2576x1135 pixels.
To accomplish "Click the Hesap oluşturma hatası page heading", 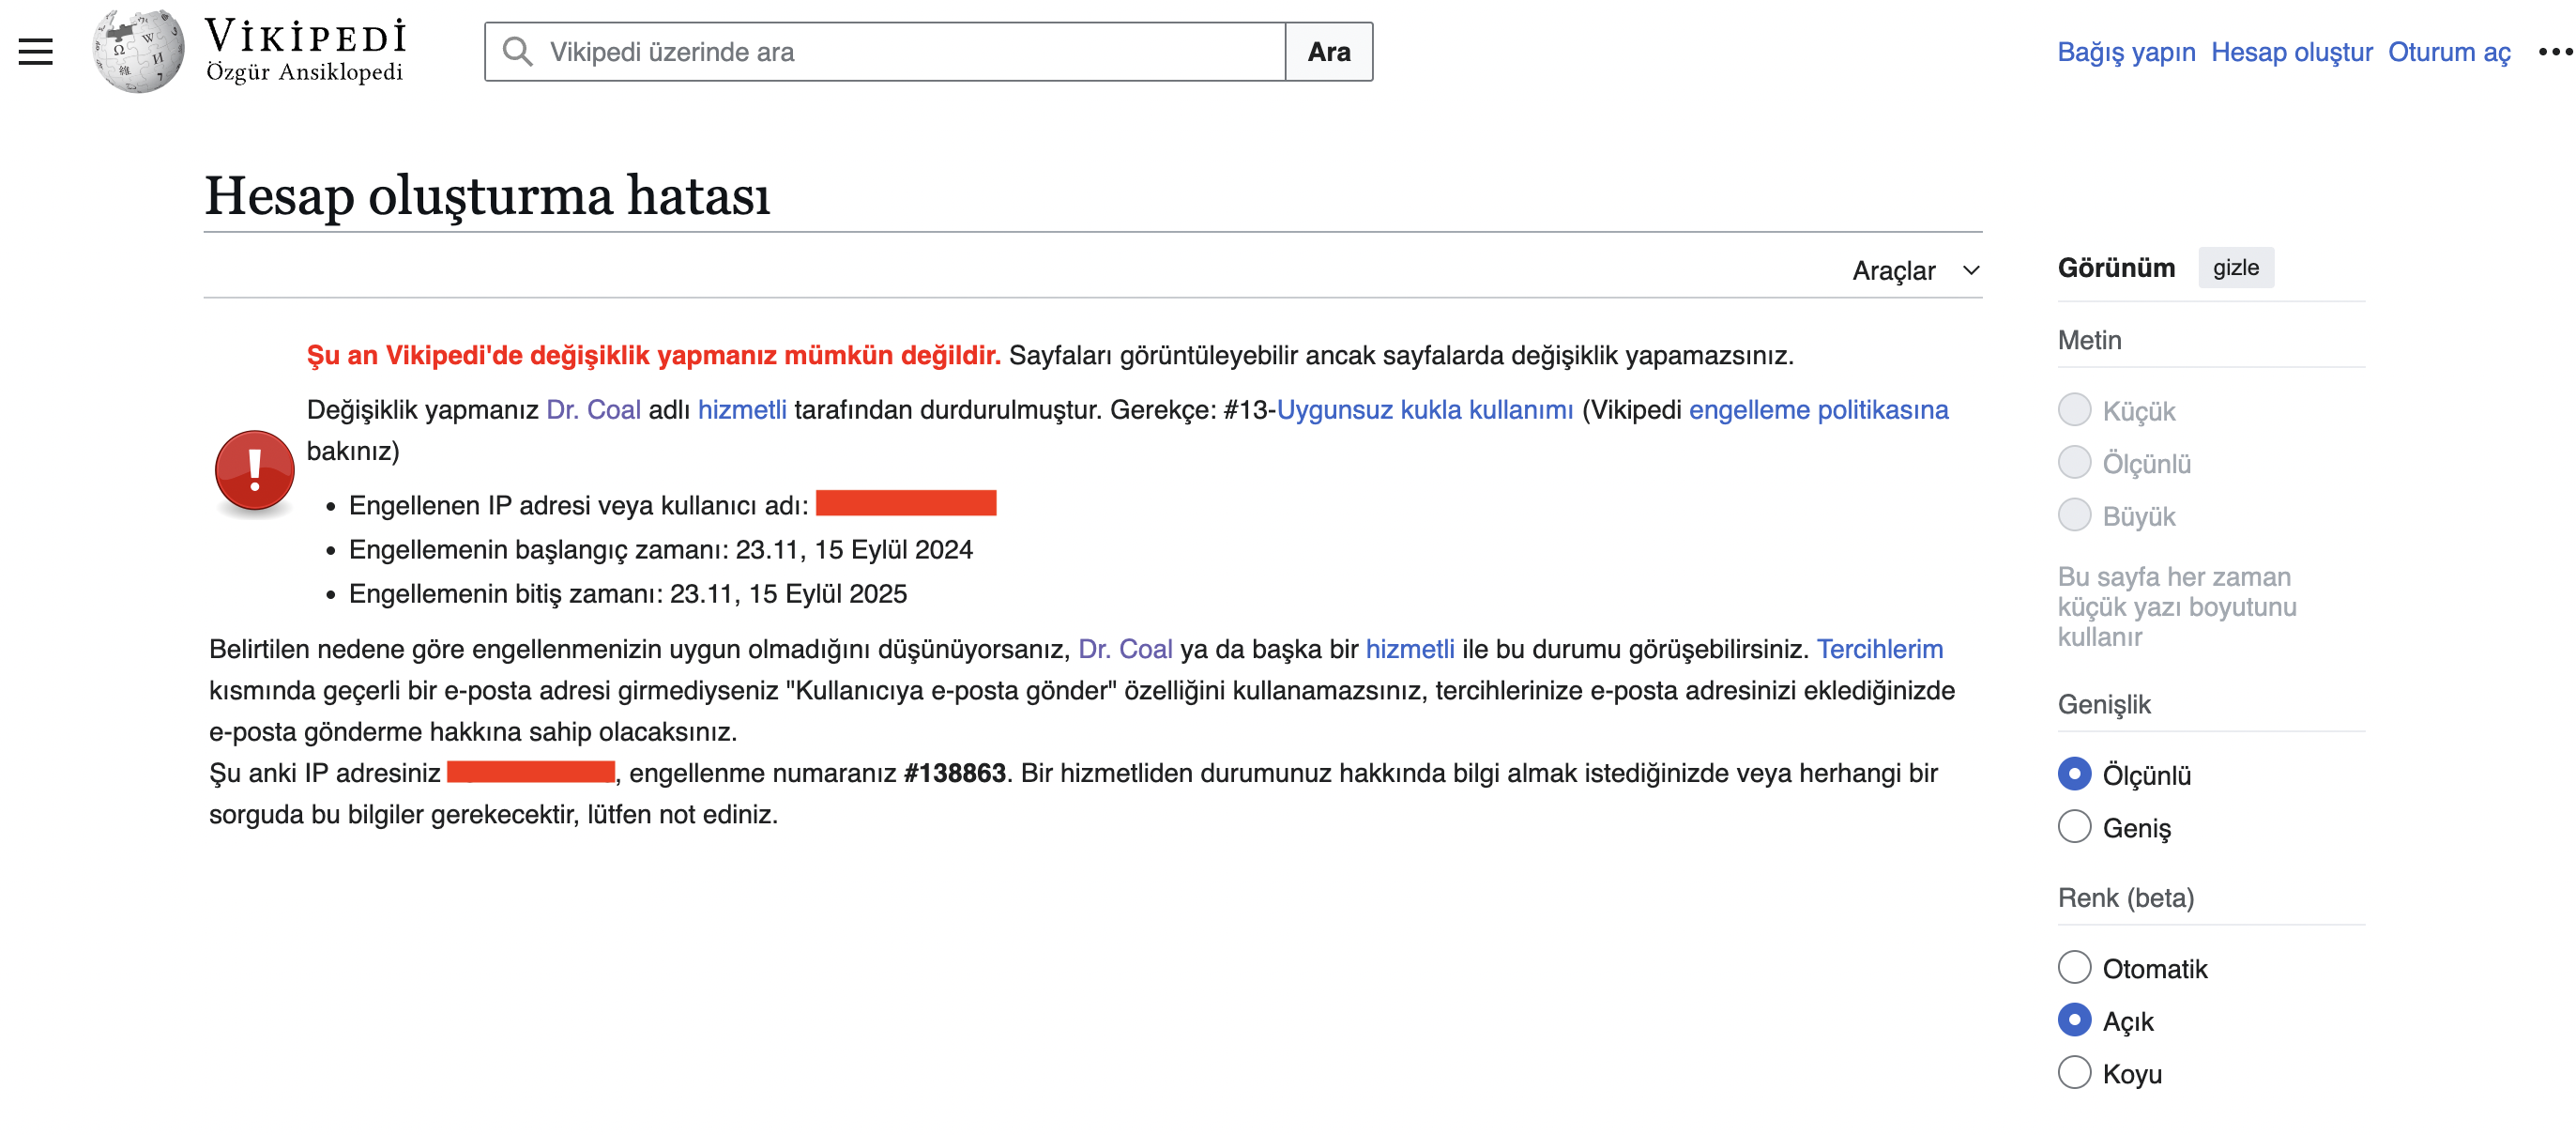I will (487, 195).
